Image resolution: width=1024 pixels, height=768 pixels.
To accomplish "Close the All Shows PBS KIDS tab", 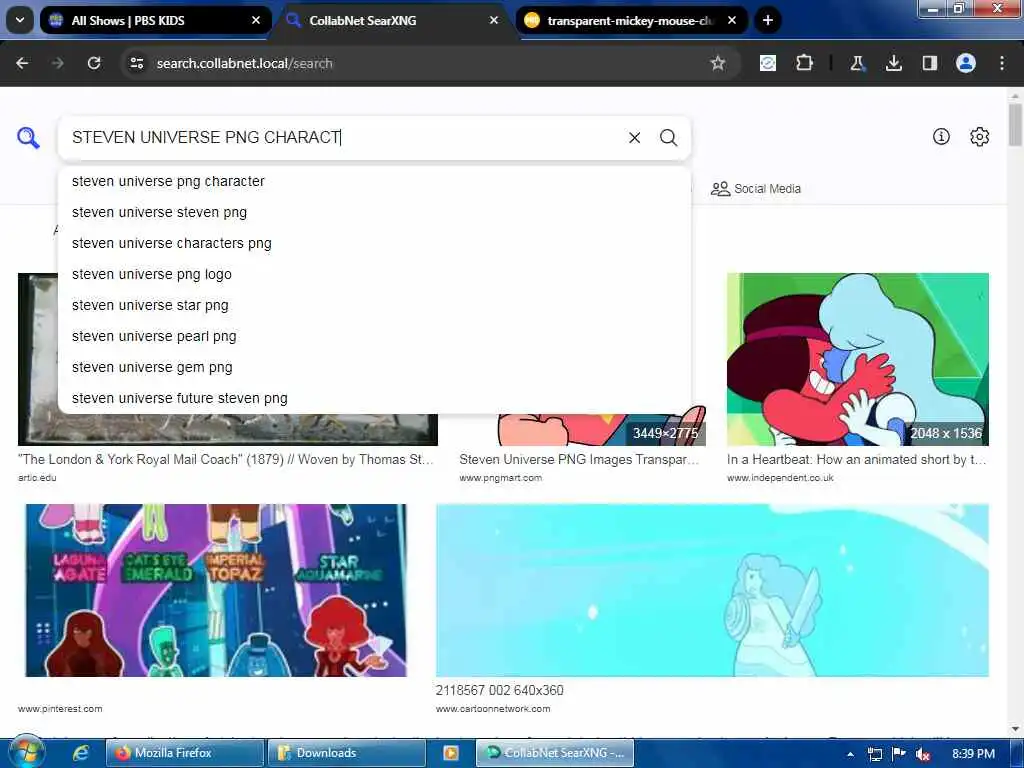I will click(x=256, y=20).
